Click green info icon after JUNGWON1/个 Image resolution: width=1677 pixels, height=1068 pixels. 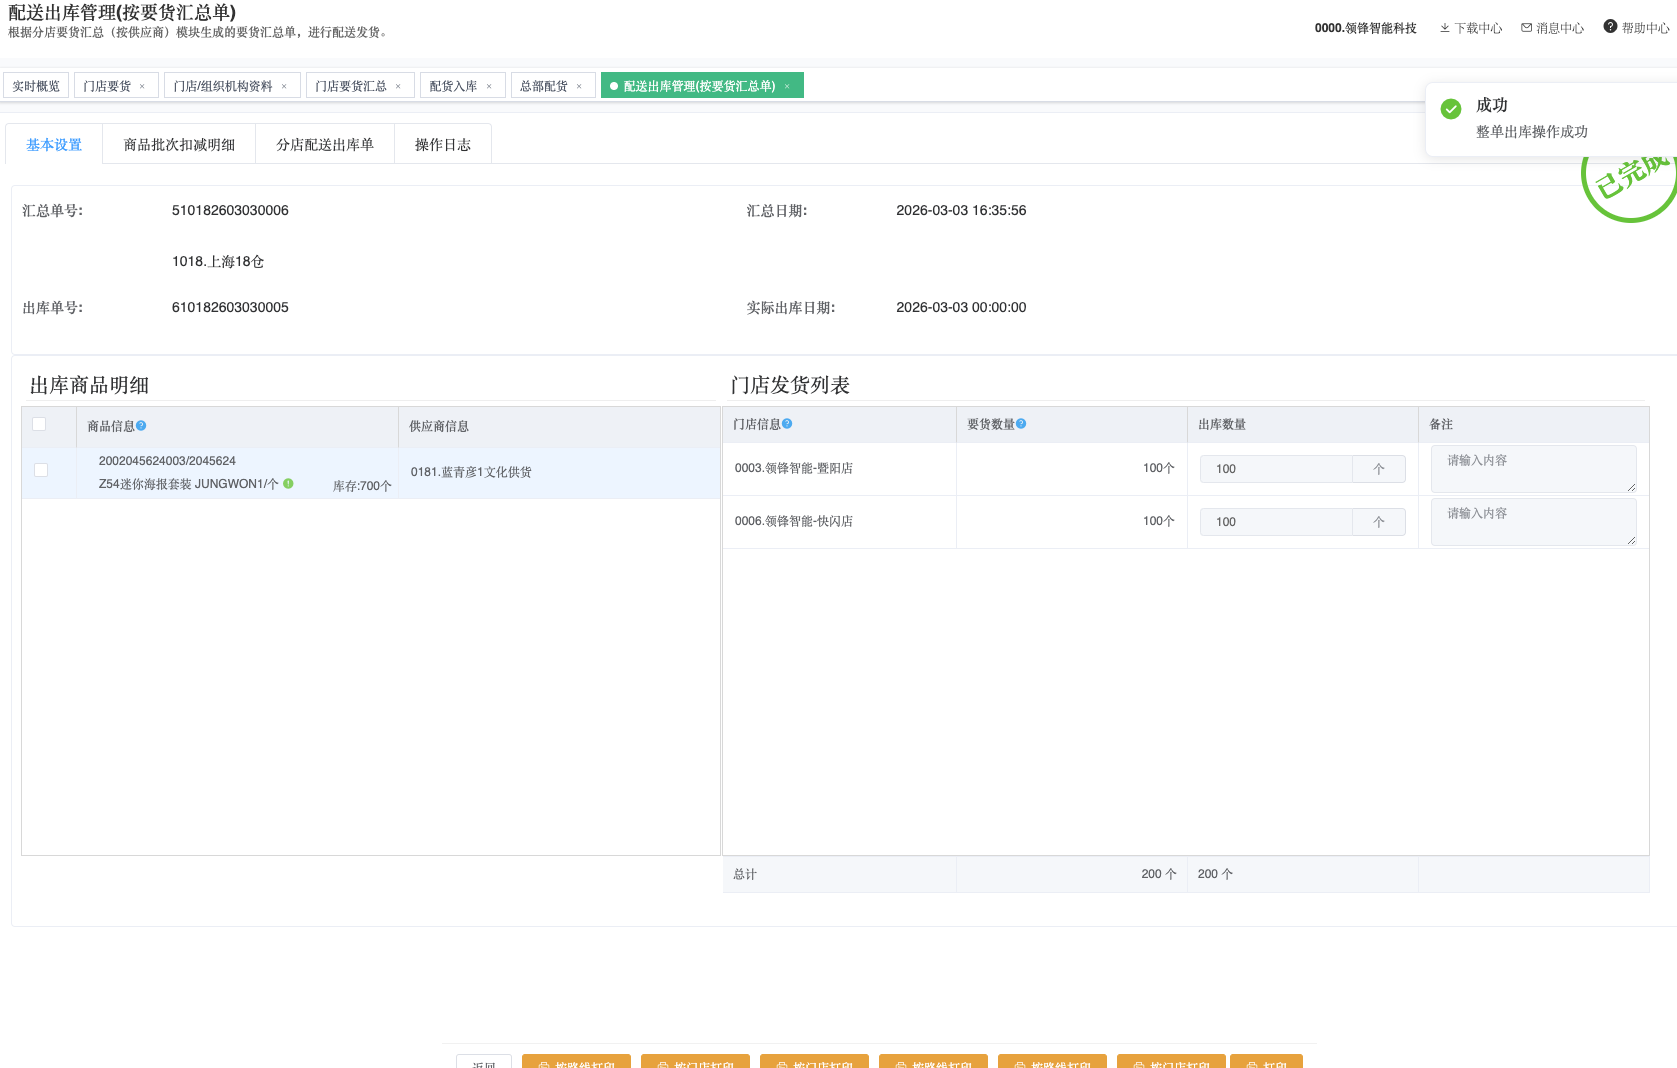point(288,484)
